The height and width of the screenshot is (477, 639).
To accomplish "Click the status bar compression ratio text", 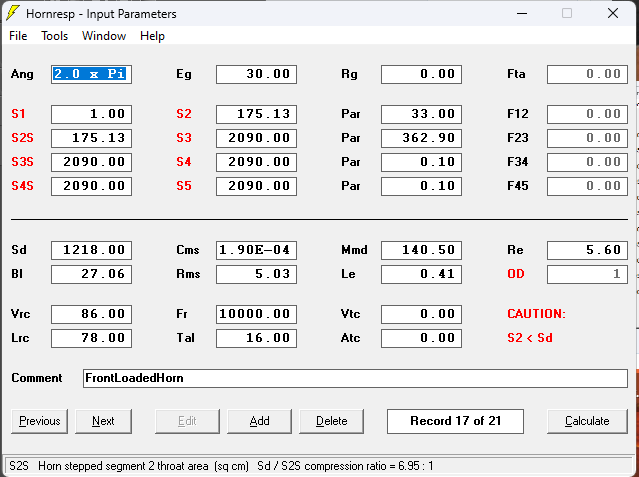I will (x=345, y=466).
